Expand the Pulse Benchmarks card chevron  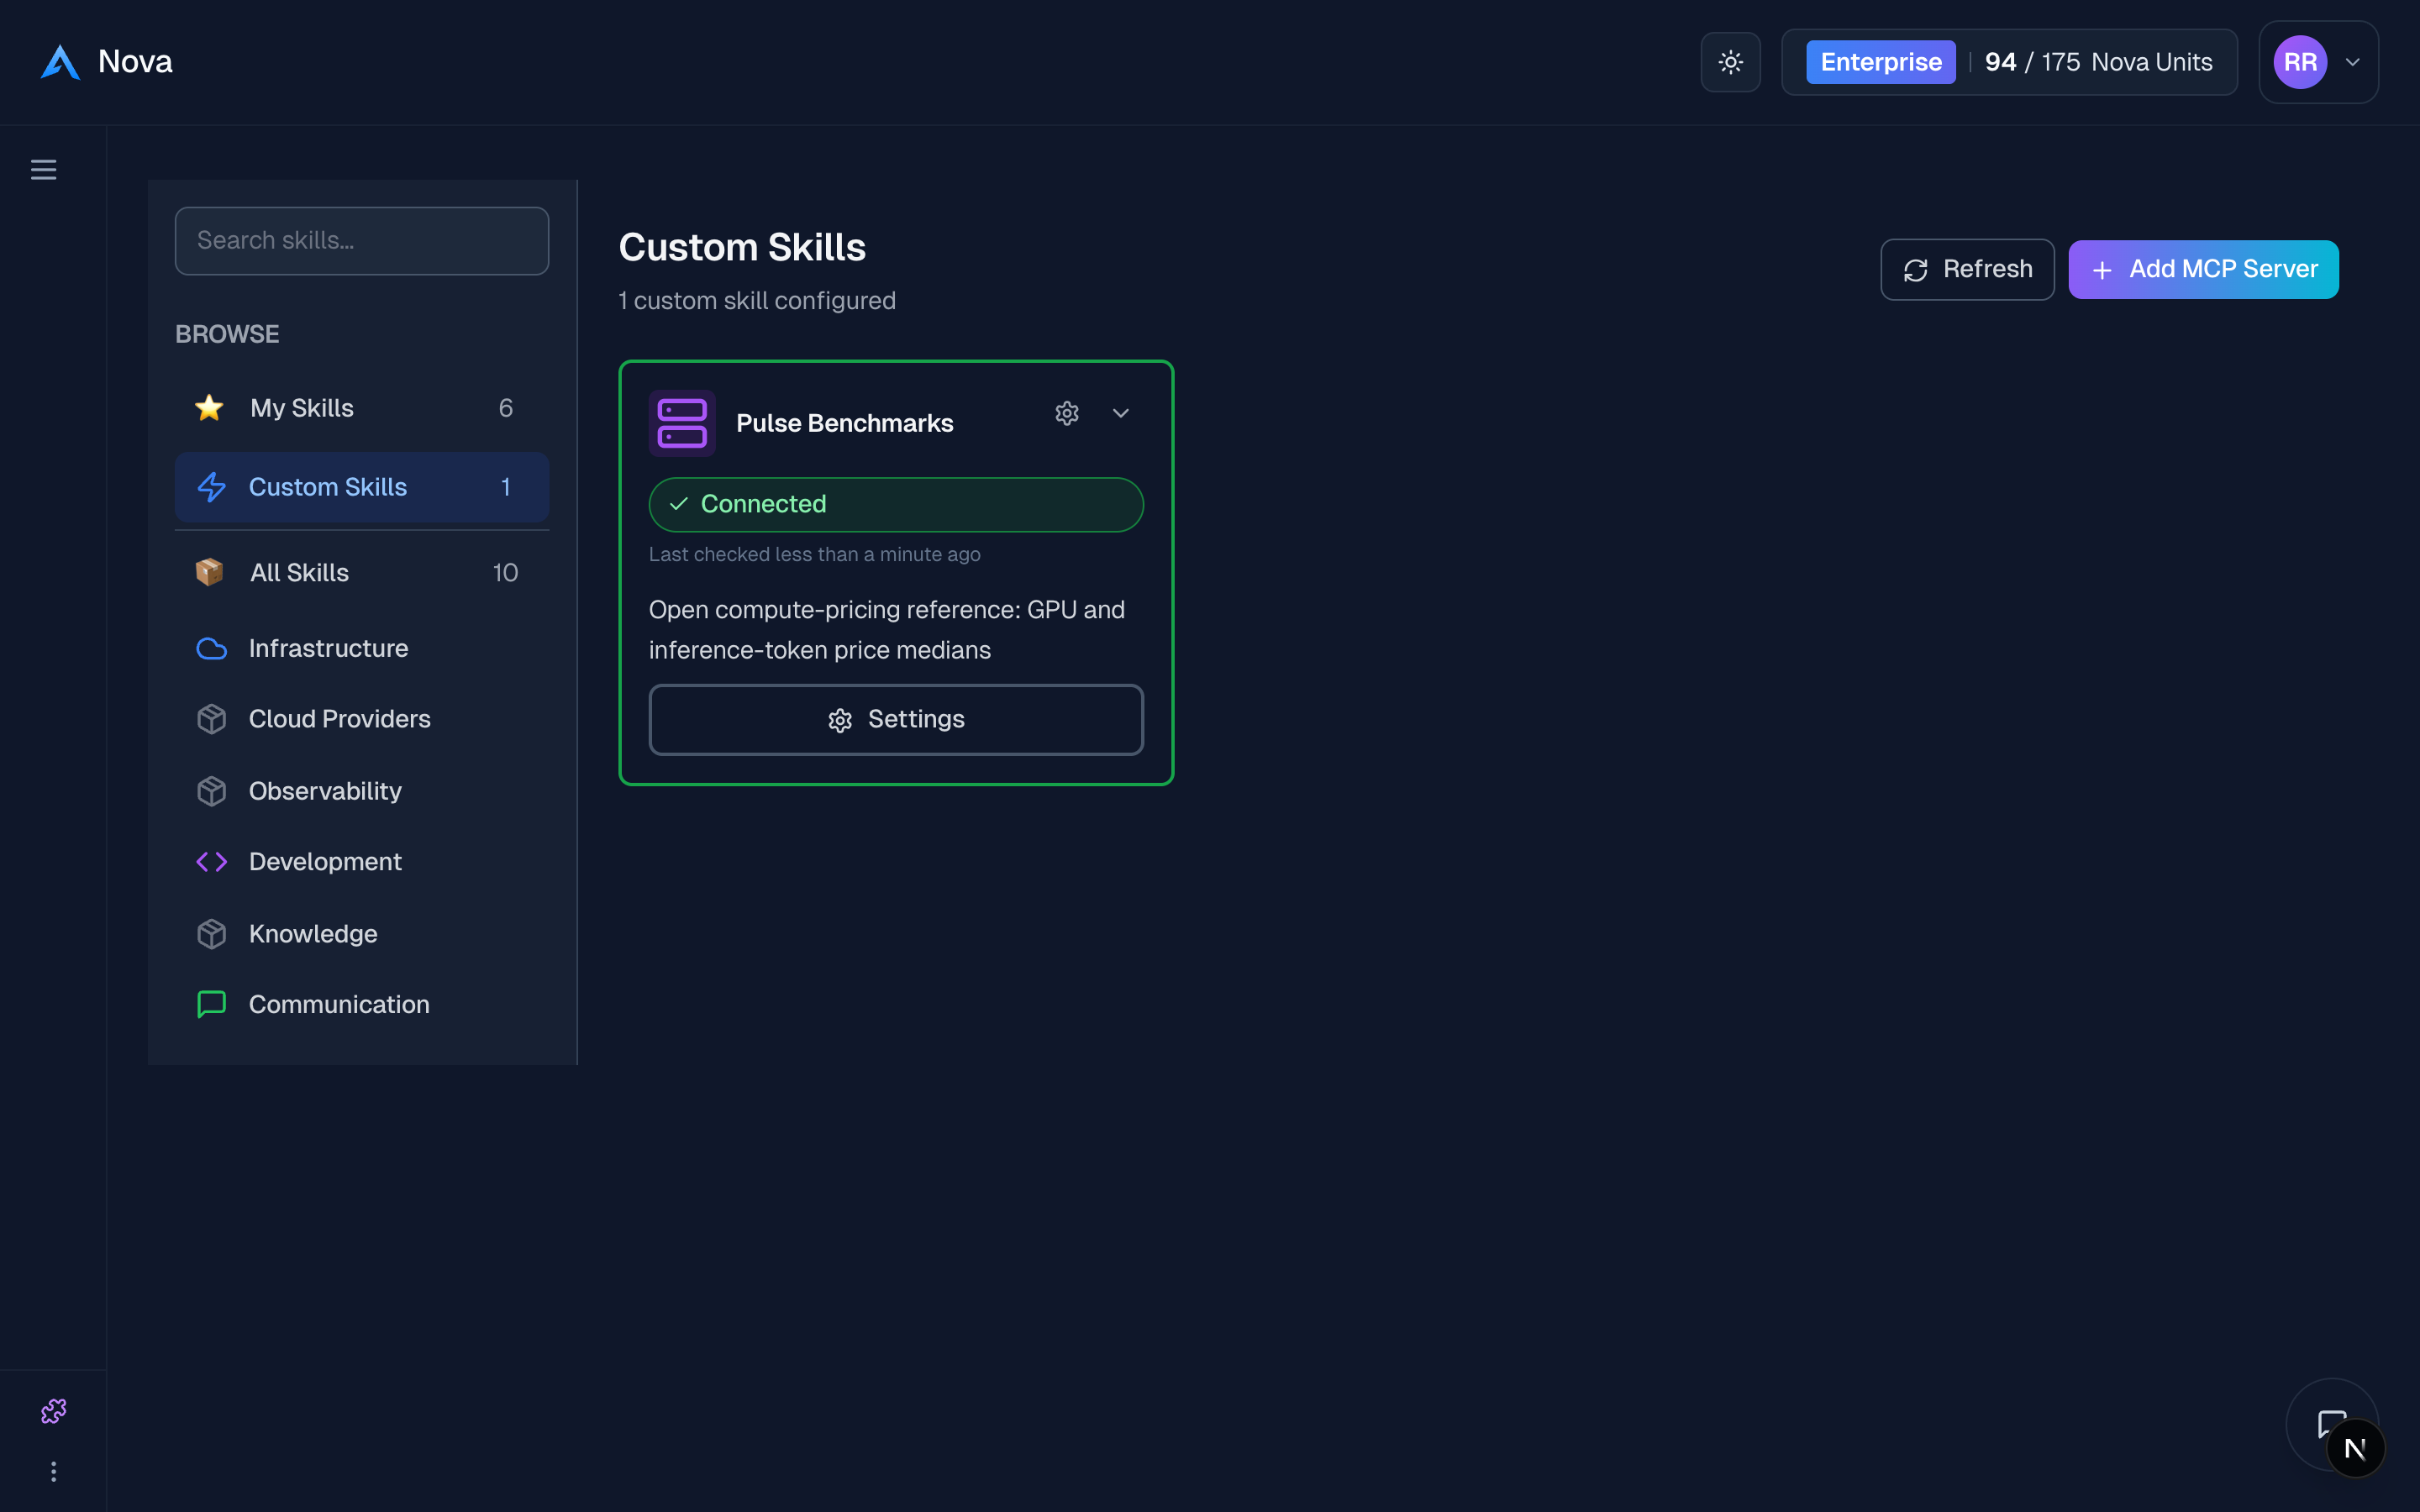[1121, 413]
